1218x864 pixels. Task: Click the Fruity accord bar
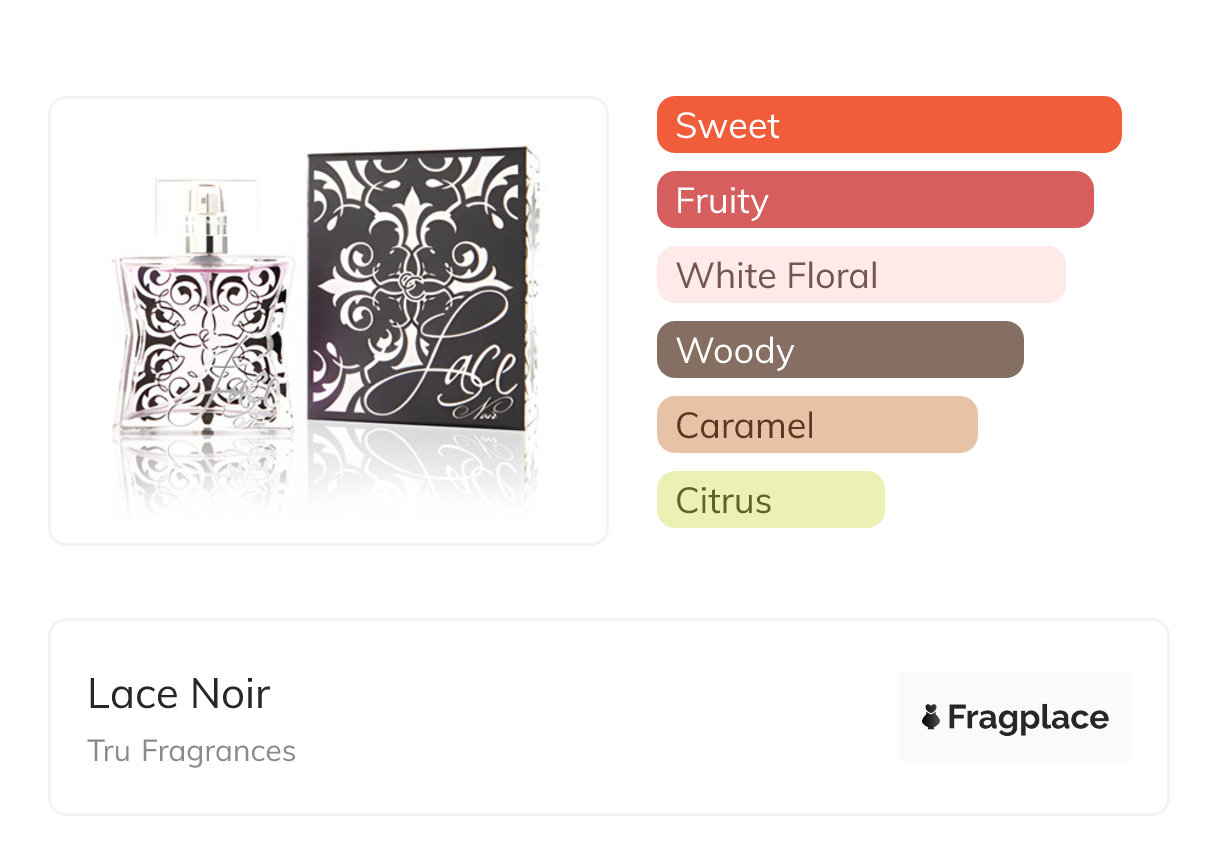coord(874,200)
